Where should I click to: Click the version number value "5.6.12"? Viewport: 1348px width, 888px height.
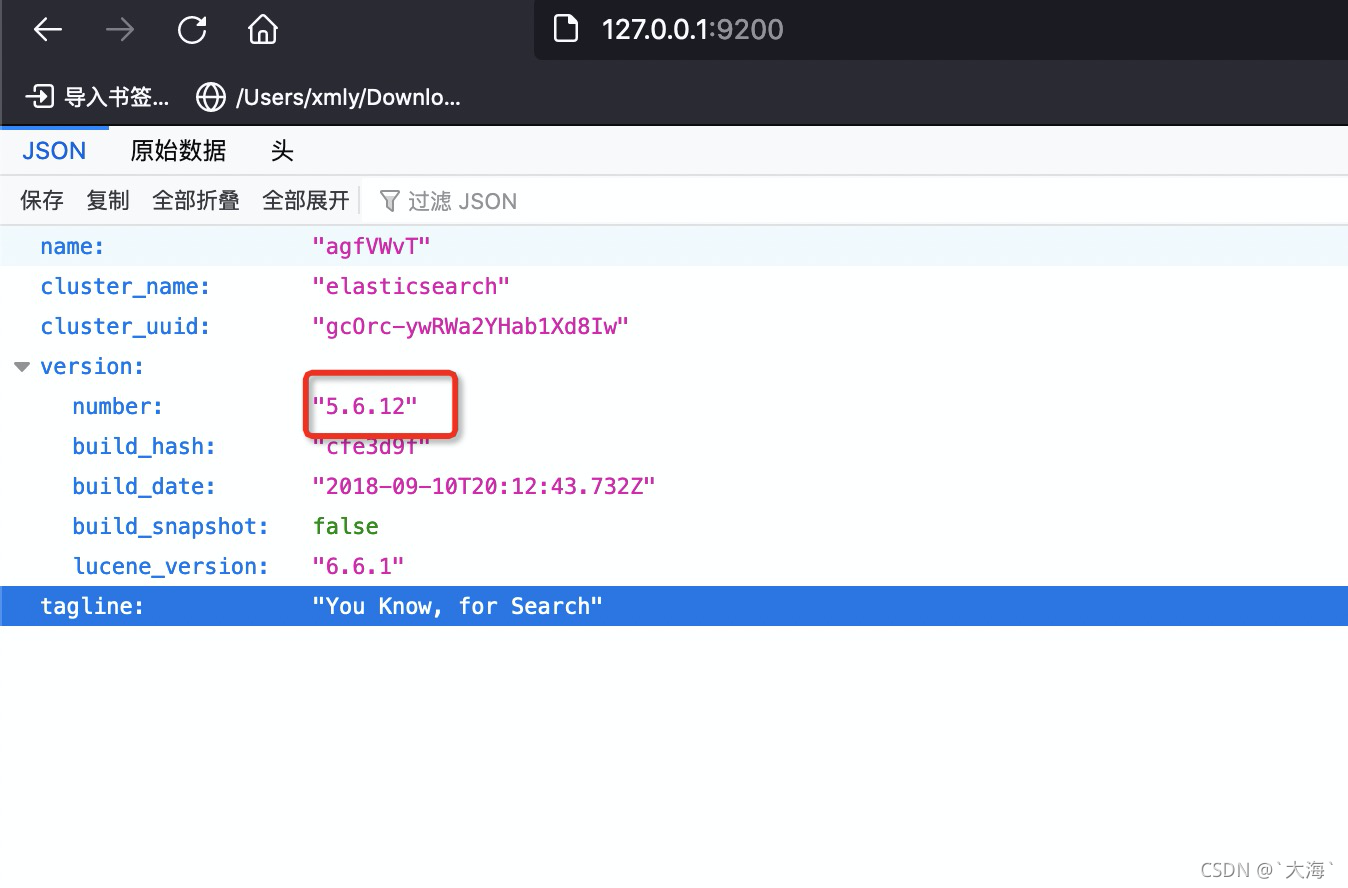(x=365, y=406)
